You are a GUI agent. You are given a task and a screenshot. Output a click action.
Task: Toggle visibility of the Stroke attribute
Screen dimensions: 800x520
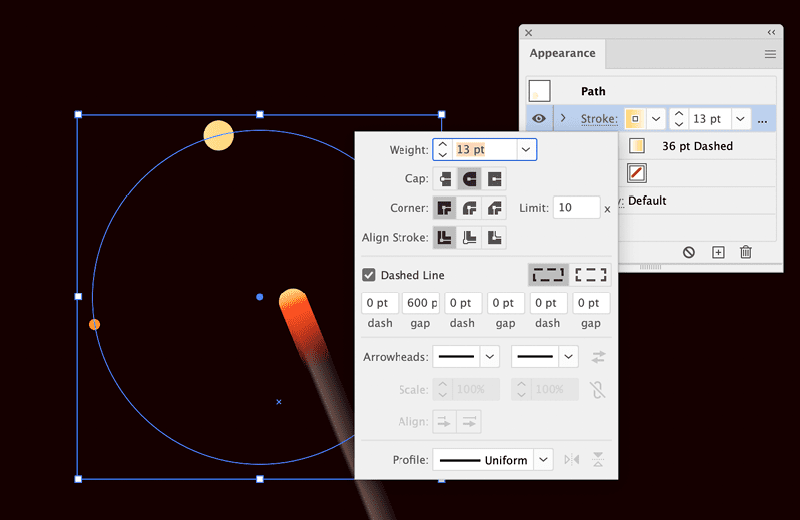click(x=539, y=119)
